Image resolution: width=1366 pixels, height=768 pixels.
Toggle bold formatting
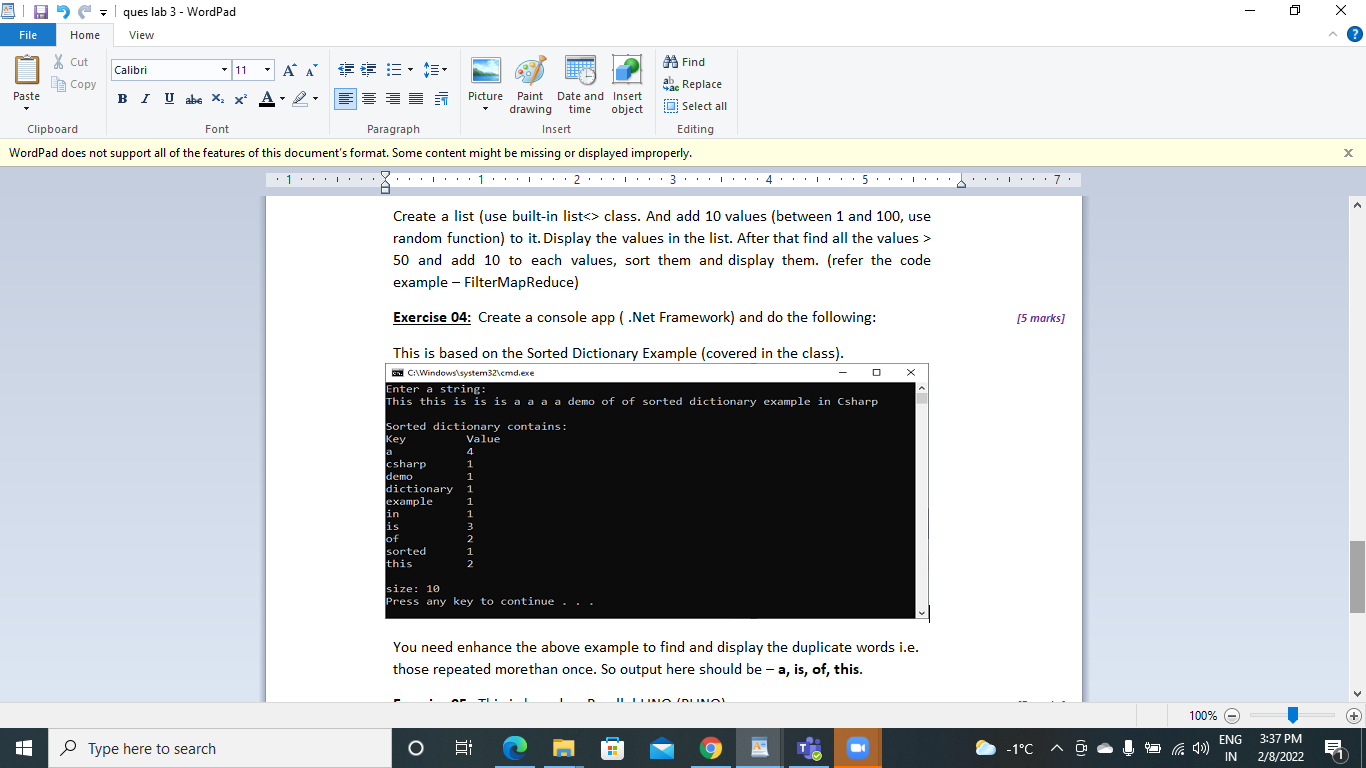click(122, 99)
